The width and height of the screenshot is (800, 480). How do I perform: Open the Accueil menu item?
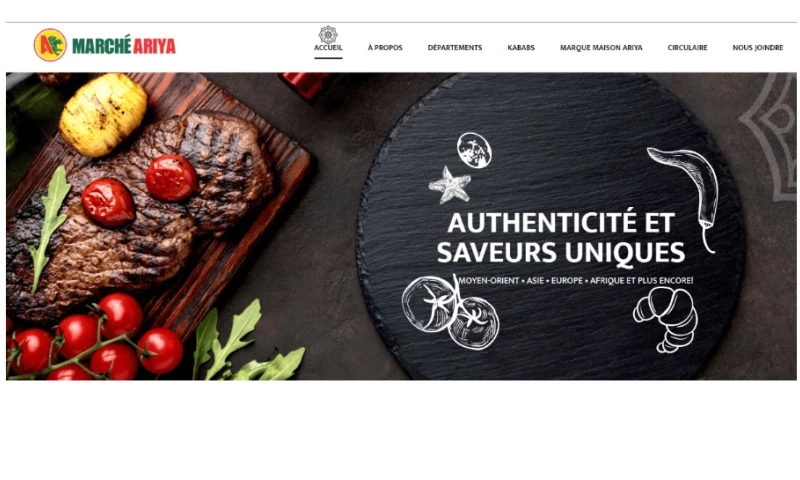(328, 47)
